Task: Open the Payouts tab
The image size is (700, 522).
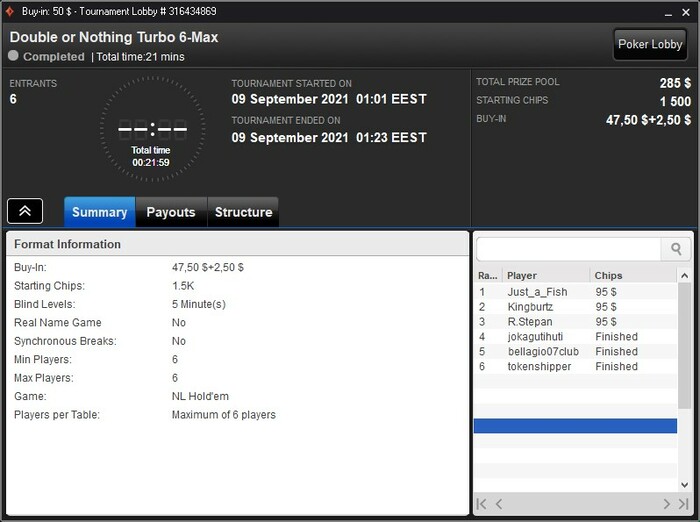Action: 171,212
